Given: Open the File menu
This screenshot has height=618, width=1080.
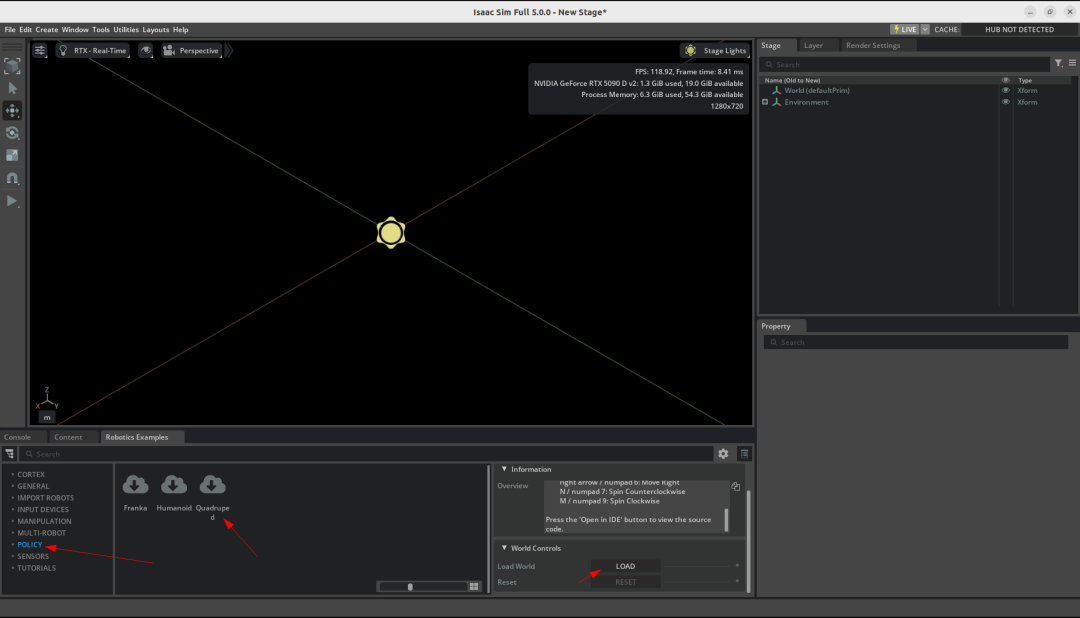Looking at the screenshot, I should (x=10, y=30).
